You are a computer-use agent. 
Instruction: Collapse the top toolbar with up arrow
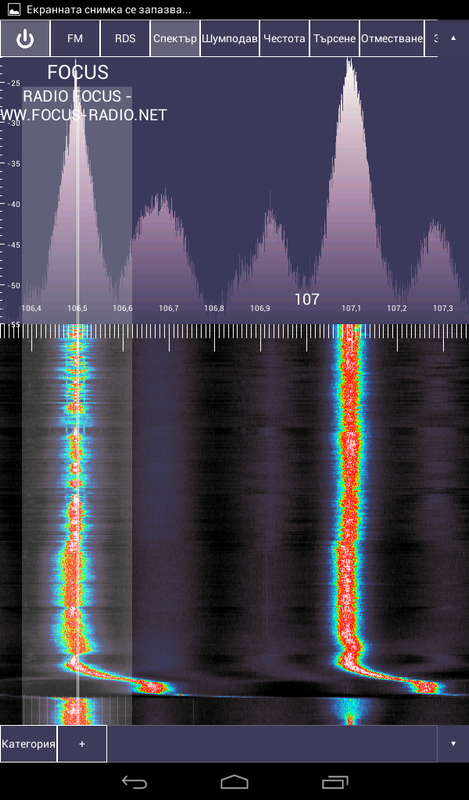pos(453,38)
